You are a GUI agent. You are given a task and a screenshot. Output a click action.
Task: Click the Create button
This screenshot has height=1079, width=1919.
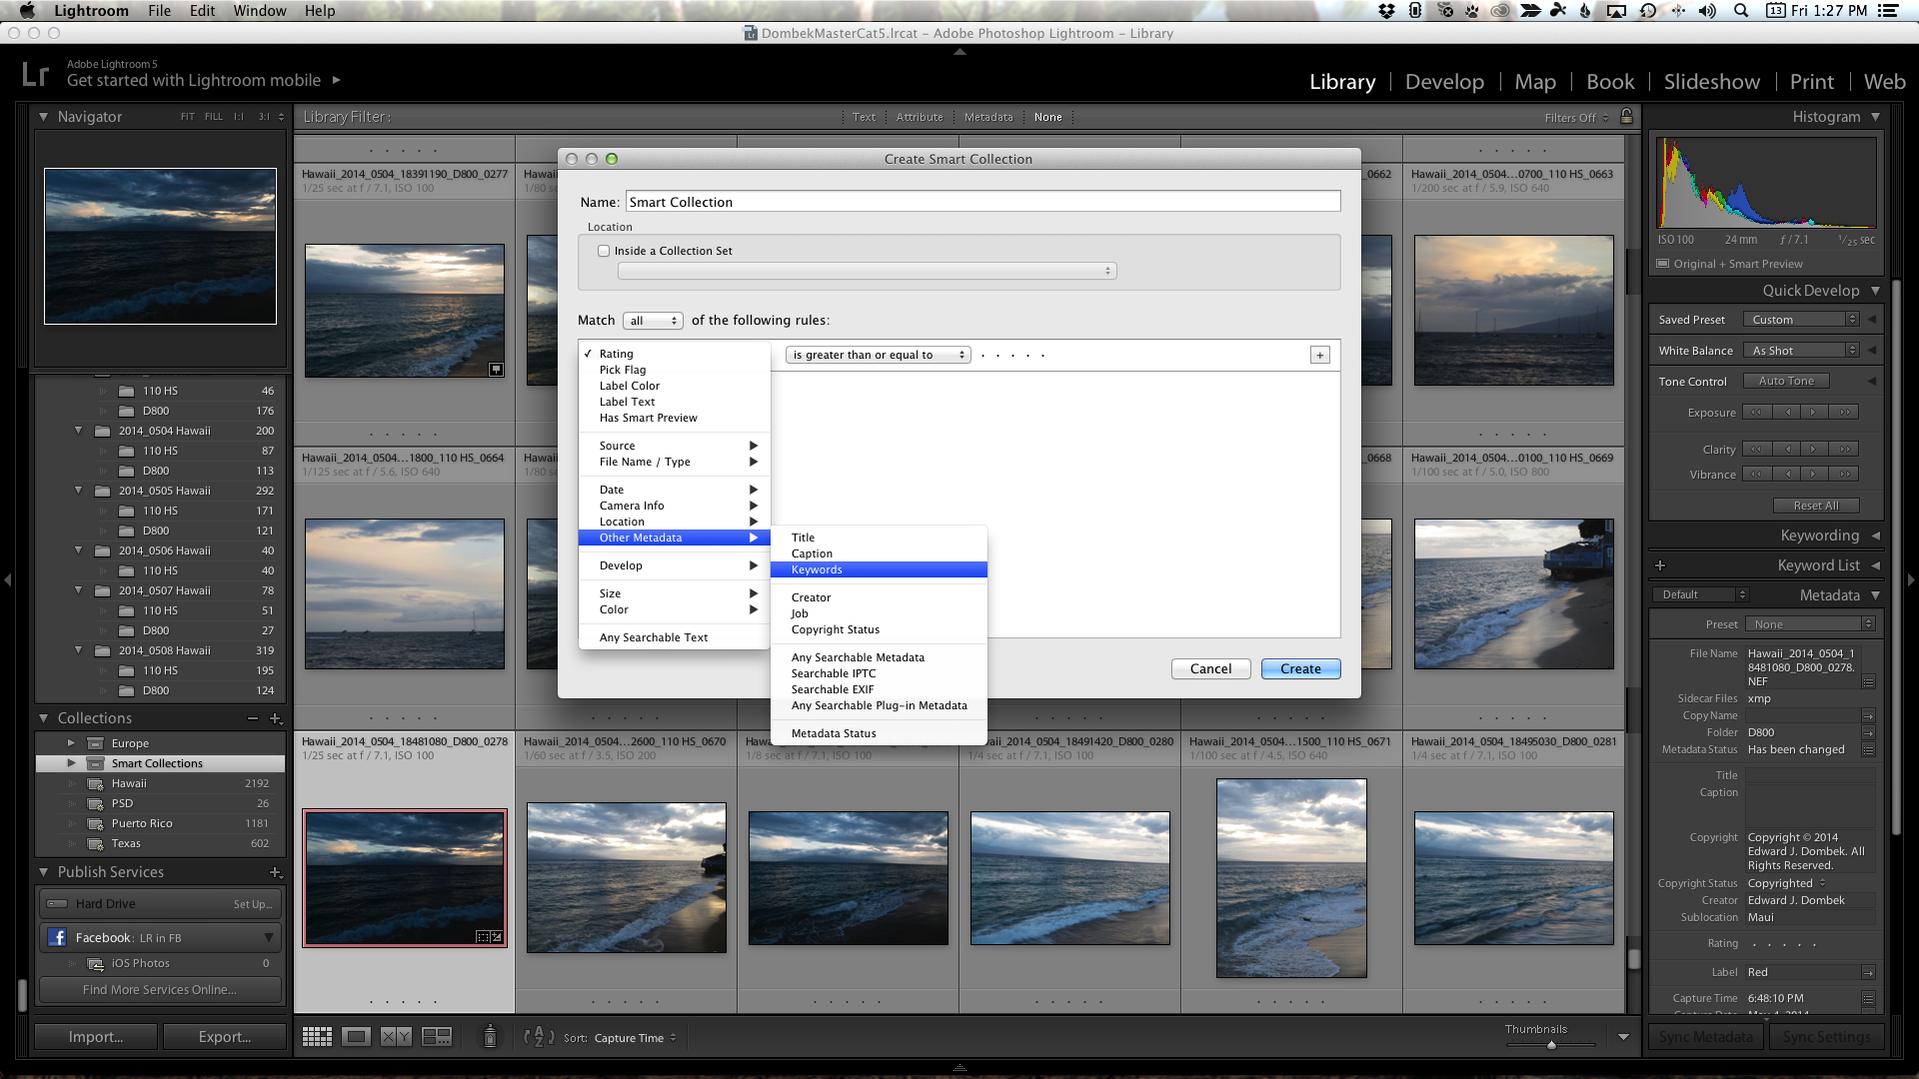click(x=1300, y=669)
